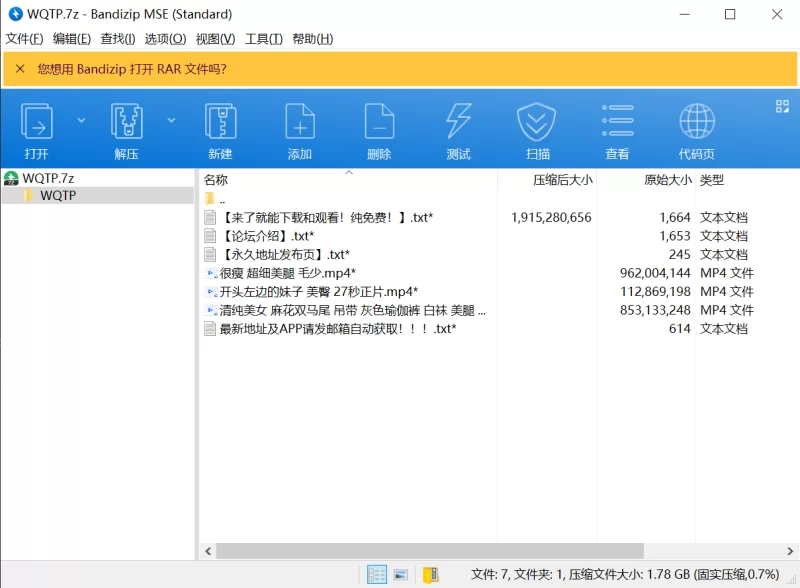The image size is (800, 588).
Task: Click the Bandizip logo in the title bar
Action: pos(16,14)
